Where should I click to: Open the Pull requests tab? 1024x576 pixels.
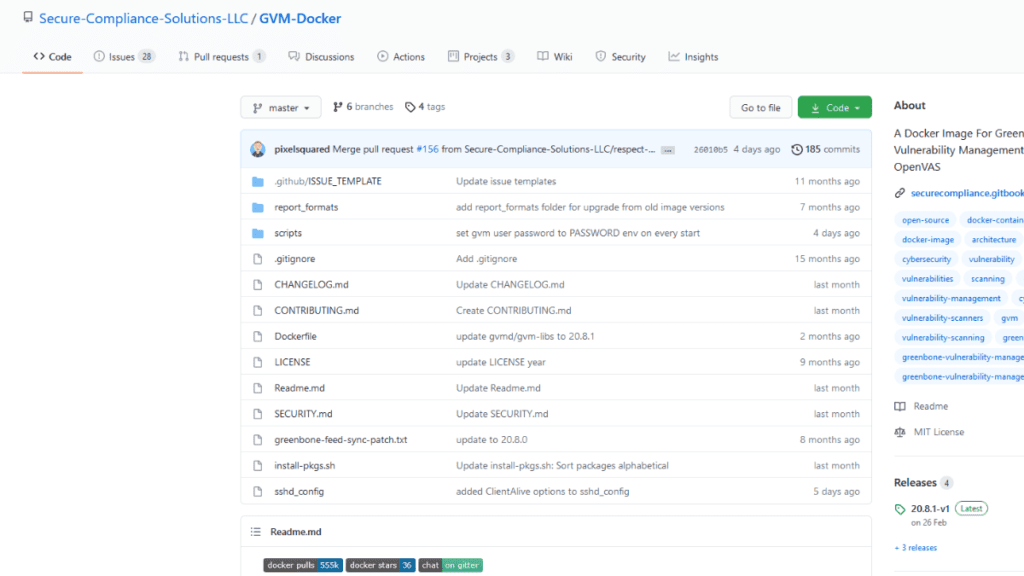221,57
